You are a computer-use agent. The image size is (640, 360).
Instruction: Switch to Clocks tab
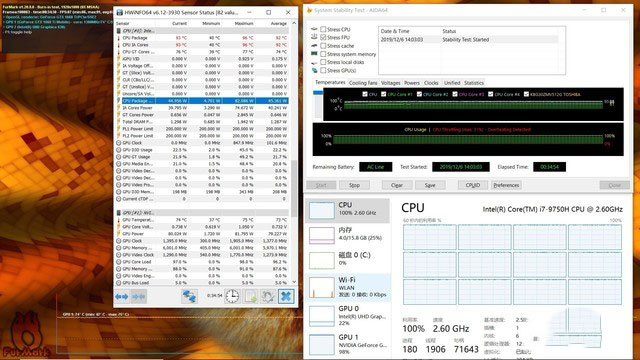tap(431, 83)
